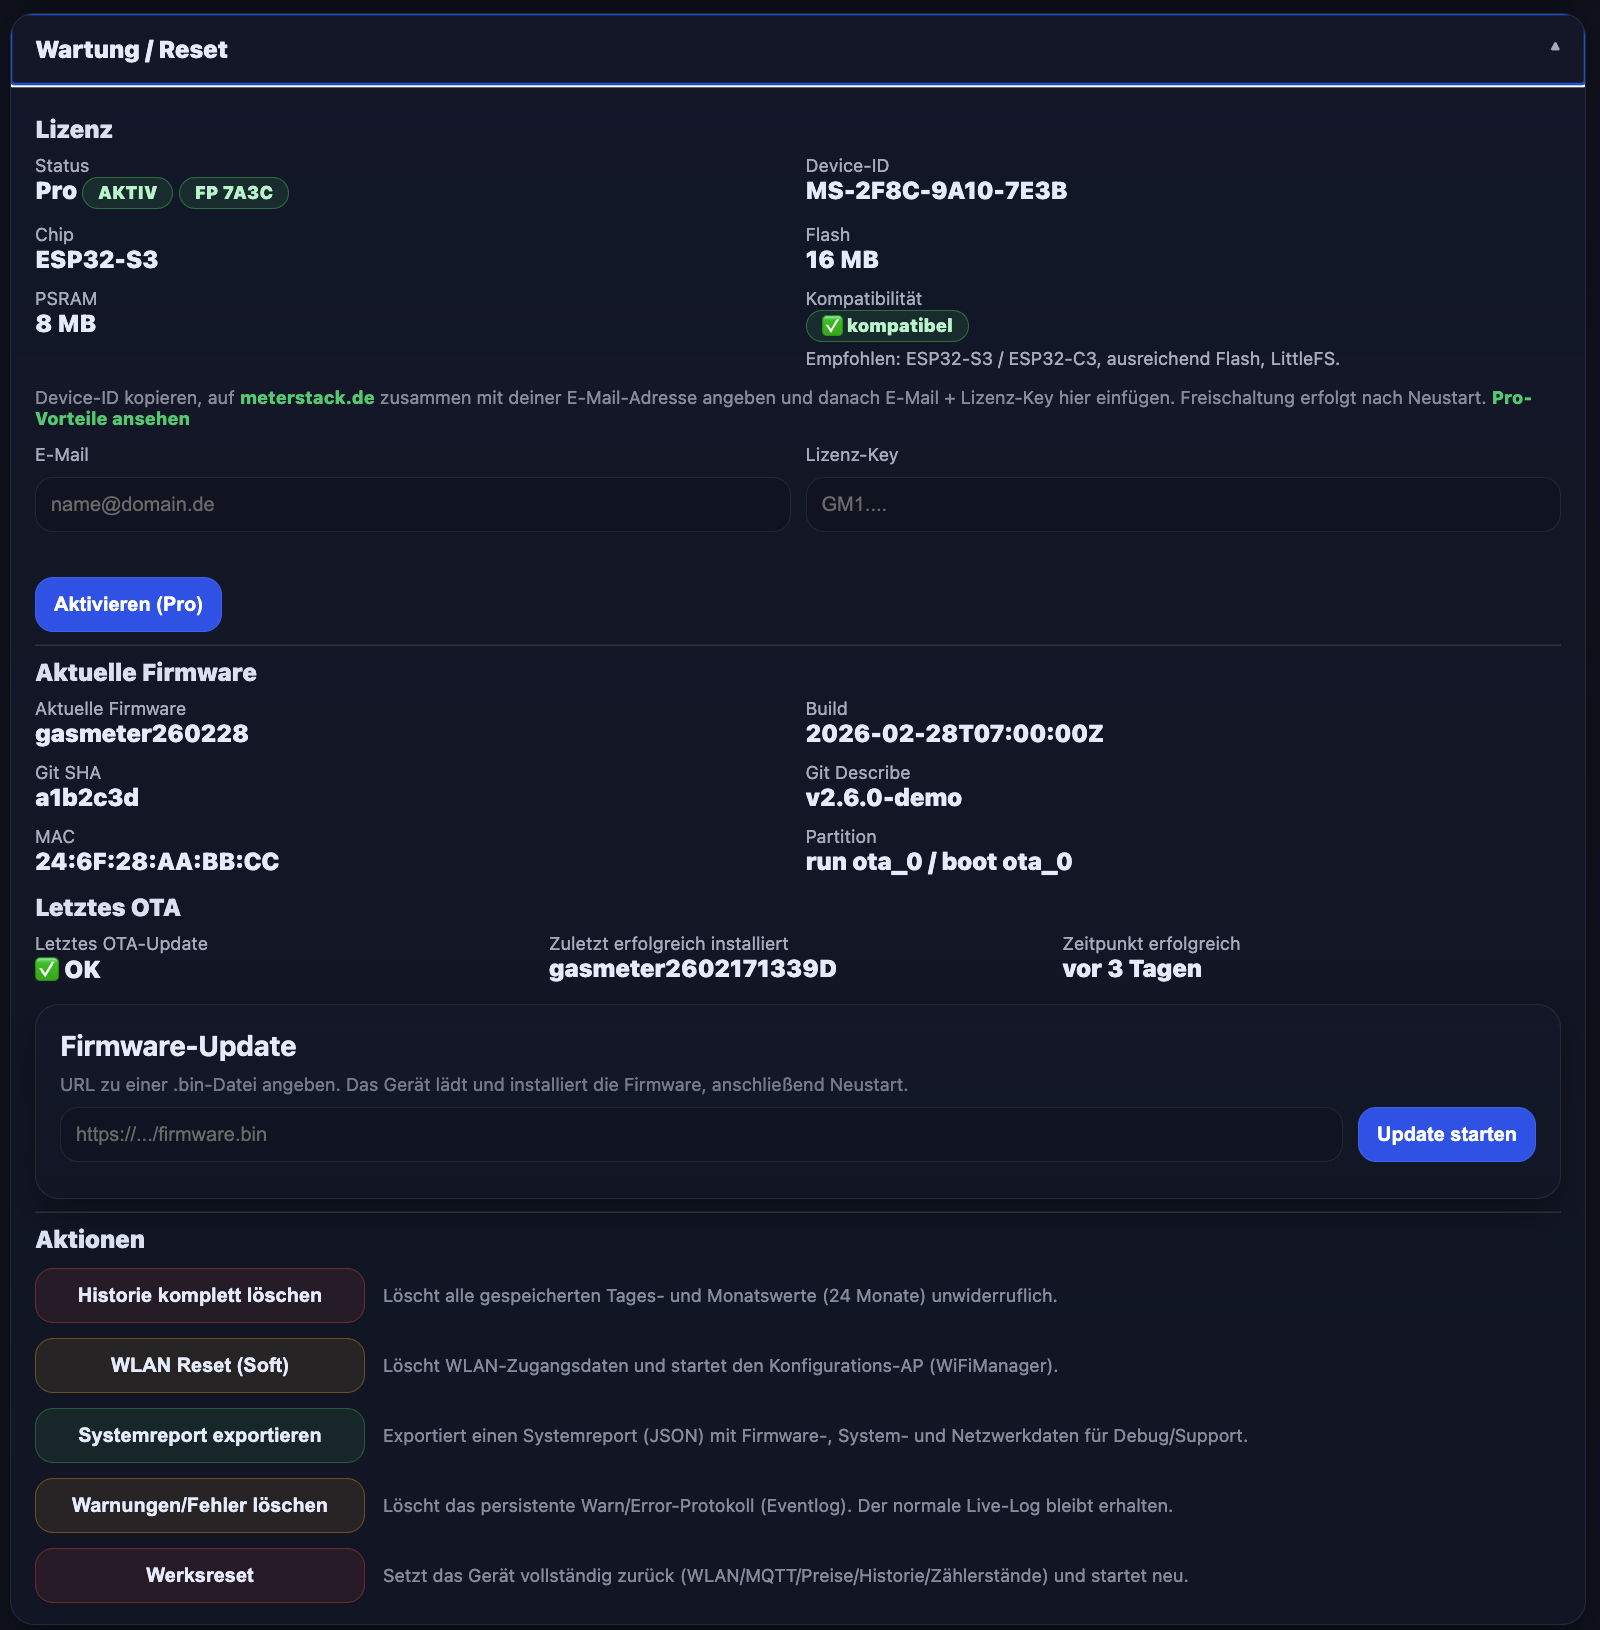
Task: Start firmware update with Update starten
Action: click(1445, 1134)
